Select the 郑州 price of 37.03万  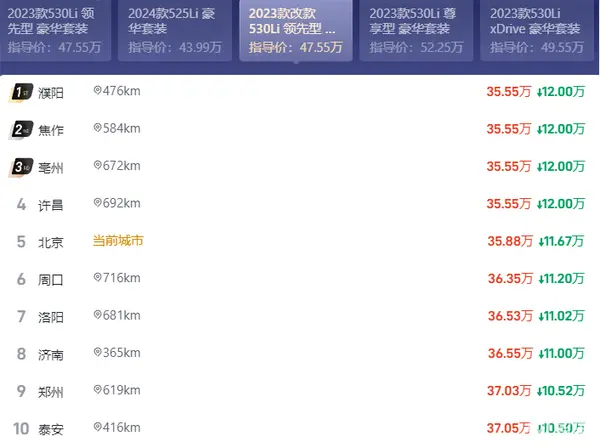point(509,391)
